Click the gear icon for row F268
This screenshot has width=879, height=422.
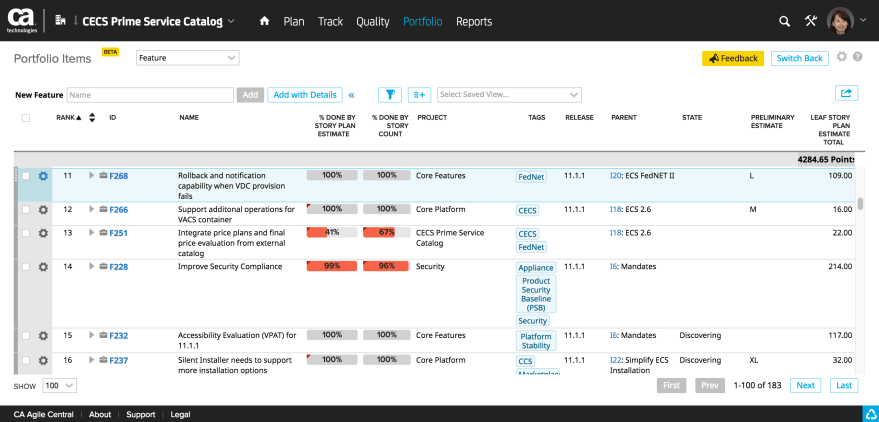coord(43,176)
